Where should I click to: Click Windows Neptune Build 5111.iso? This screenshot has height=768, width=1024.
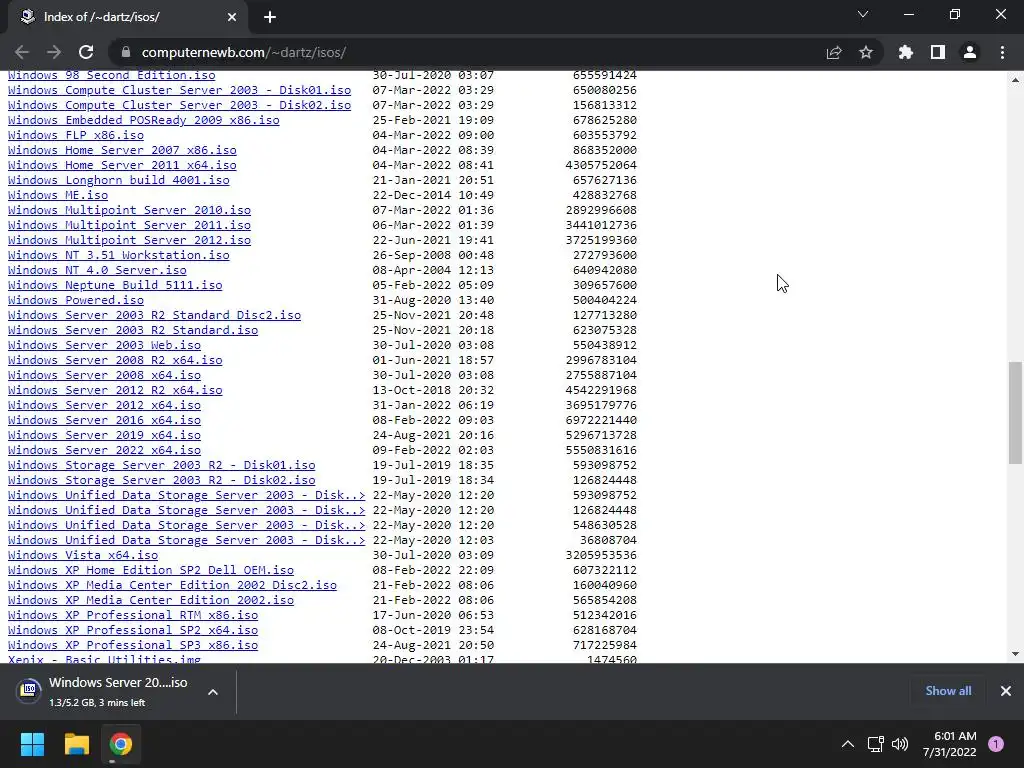pos(115,285)
